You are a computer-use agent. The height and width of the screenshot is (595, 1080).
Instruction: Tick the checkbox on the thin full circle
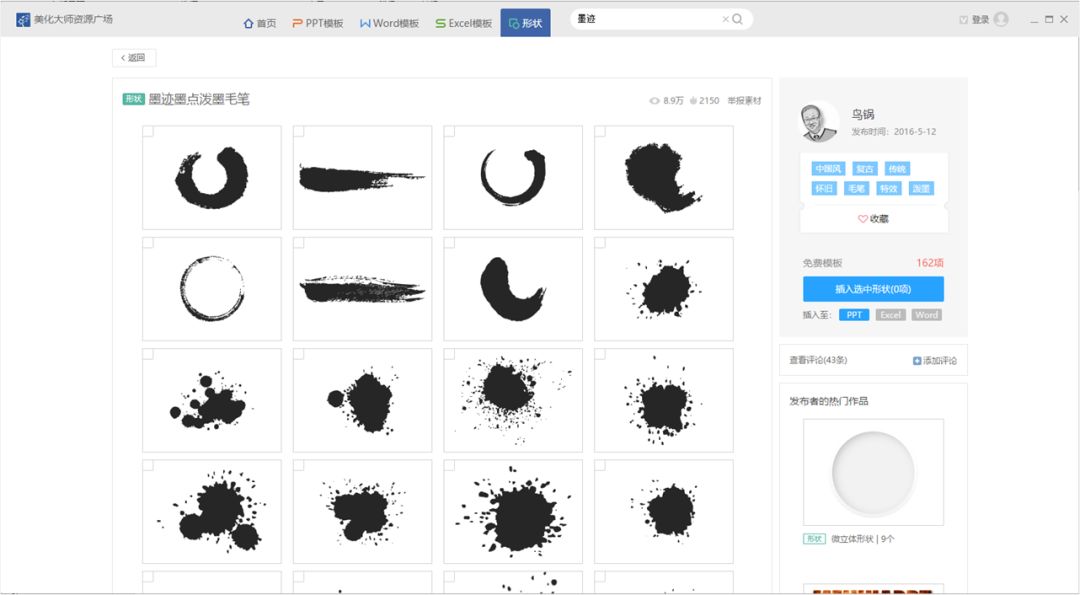148,242
